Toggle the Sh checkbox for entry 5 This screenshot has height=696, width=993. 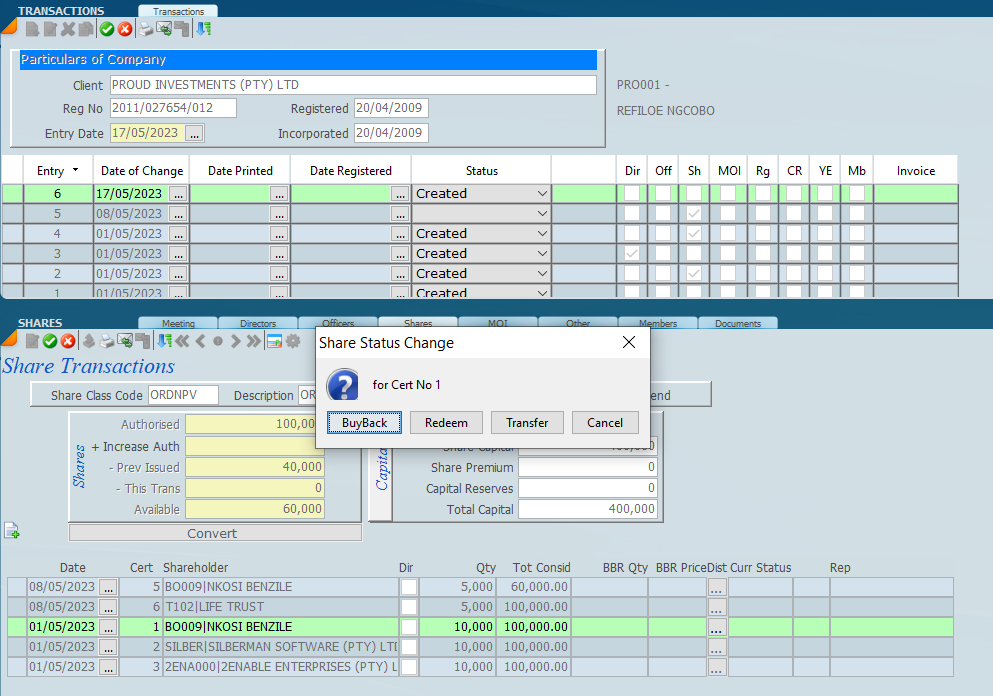(x=693, y=213)
